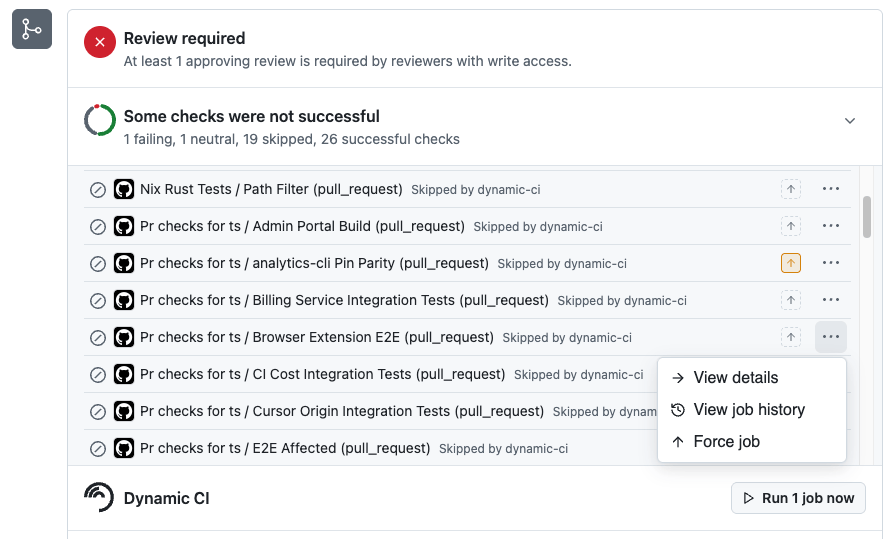Toggle force arrow for Billing Service Integration Tests
This screenshot has height=539, width=892.
(791, 300)
